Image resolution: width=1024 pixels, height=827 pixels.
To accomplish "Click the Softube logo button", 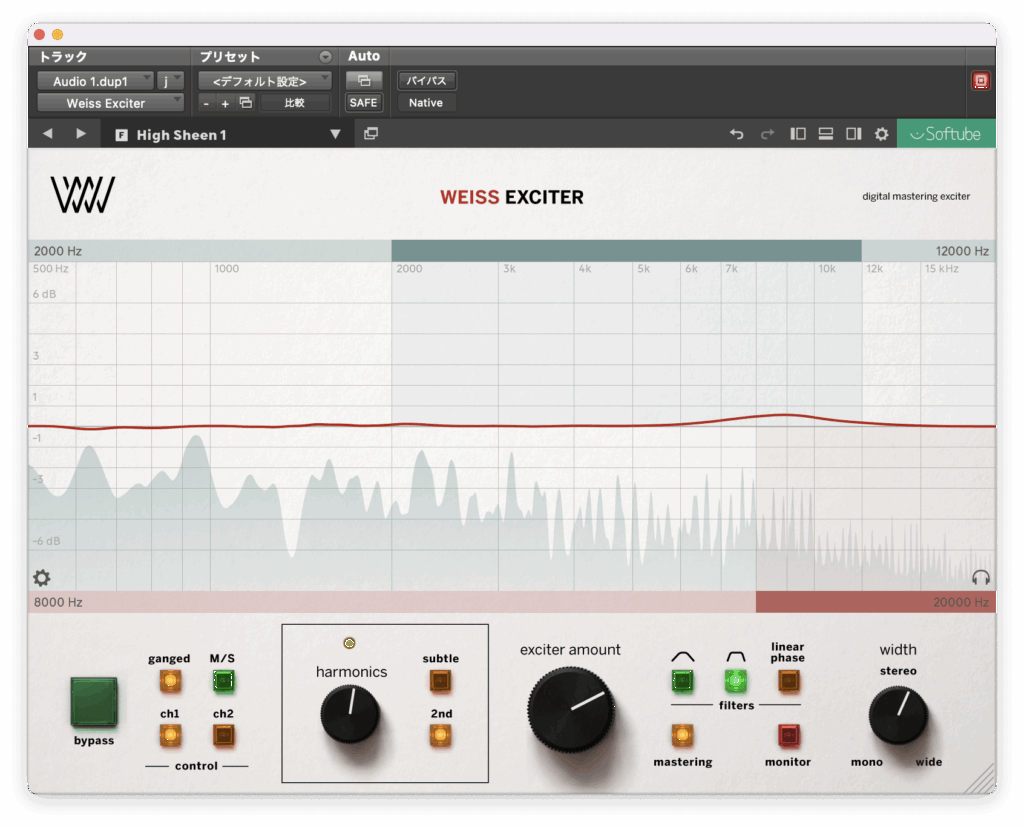I will (x=946, y=133).
